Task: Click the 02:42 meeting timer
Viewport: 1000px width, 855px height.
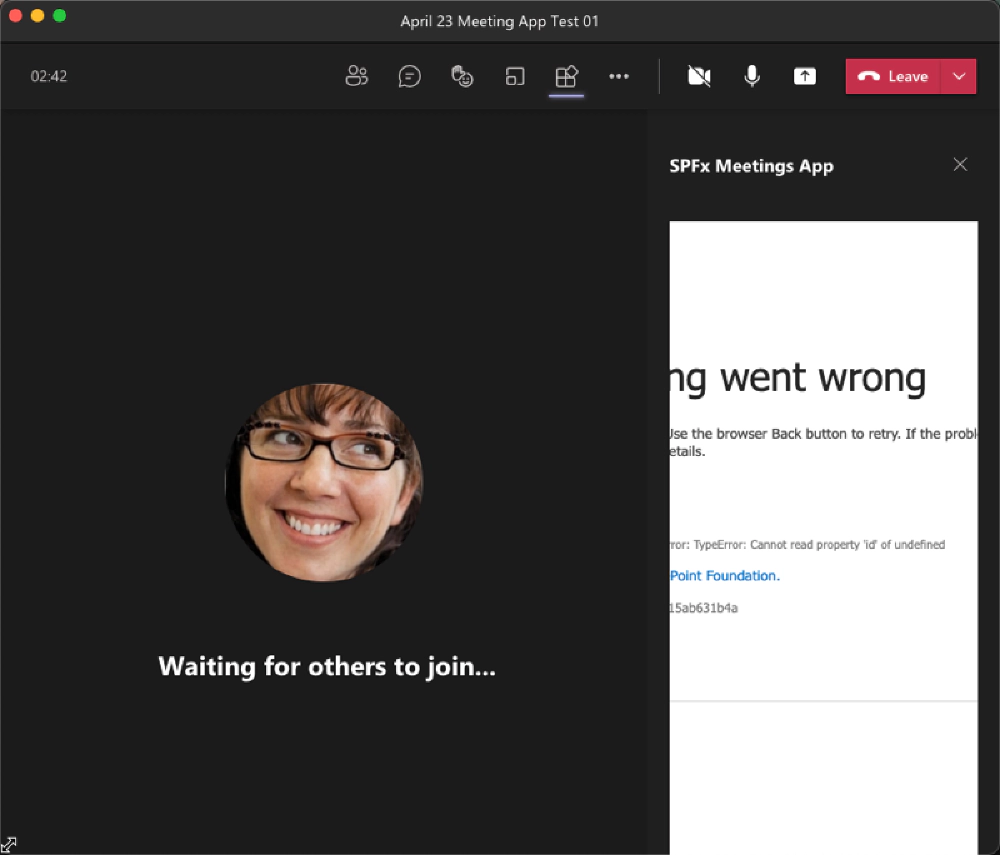Action: (48, 77)
